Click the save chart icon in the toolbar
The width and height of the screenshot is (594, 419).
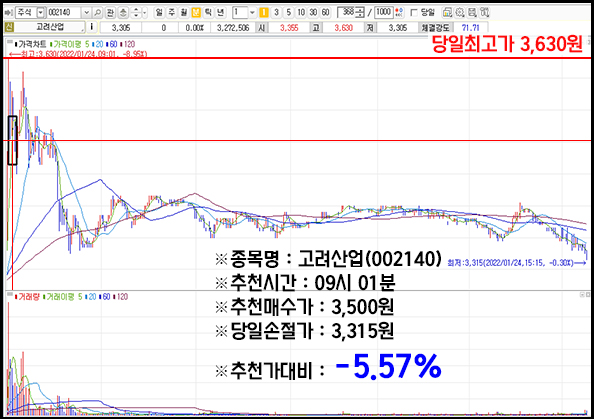[472, 13]
